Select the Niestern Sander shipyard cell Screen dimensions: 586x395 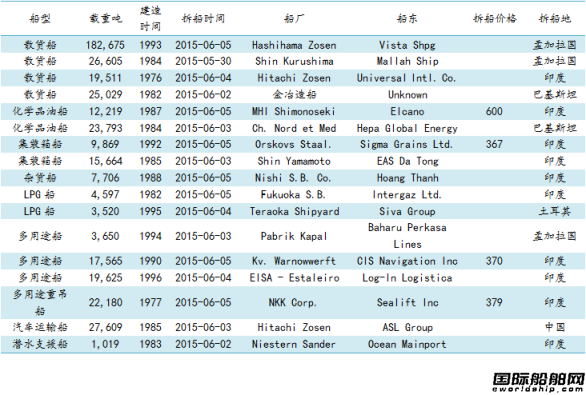[x=293, y=344]
